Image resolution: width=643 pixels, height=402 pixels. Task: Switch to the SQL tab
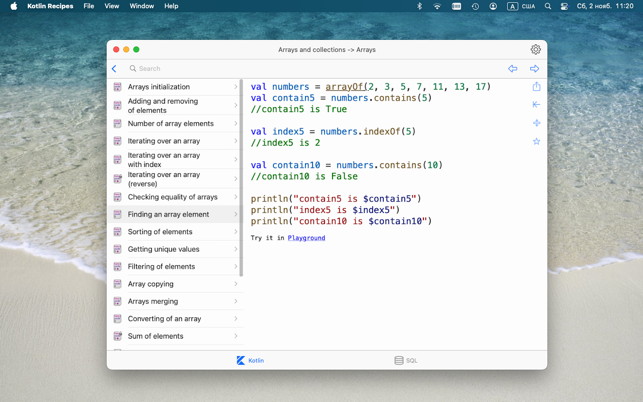tap(406, 361)
